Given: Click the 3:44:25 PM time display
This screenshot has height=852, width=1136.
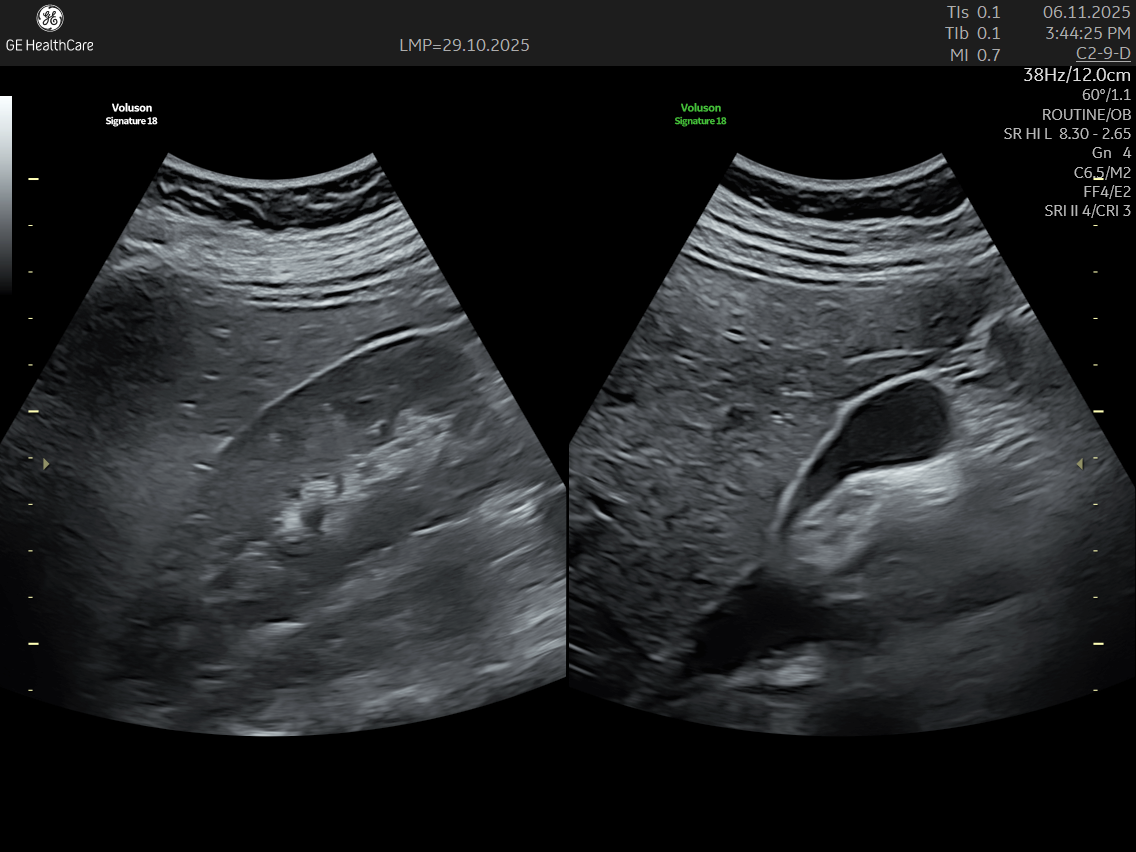Looking at the screenshot, I should click(1087, 33).
